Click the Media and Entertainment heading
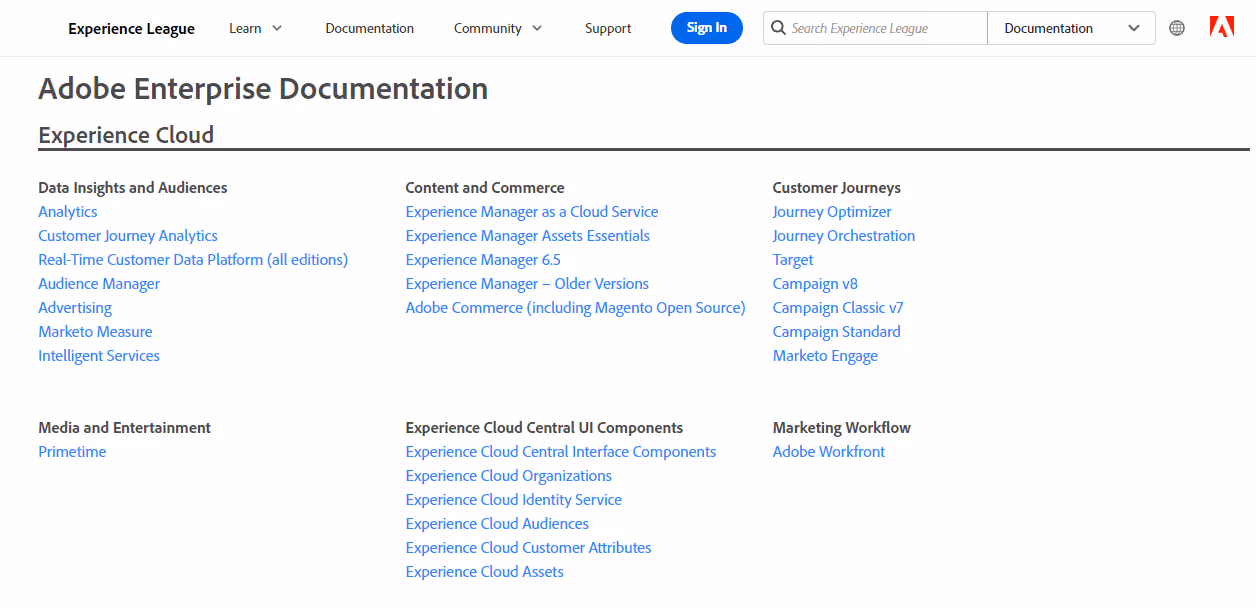This screenshot has width=1256, height=612. click(x=125, y=428)
